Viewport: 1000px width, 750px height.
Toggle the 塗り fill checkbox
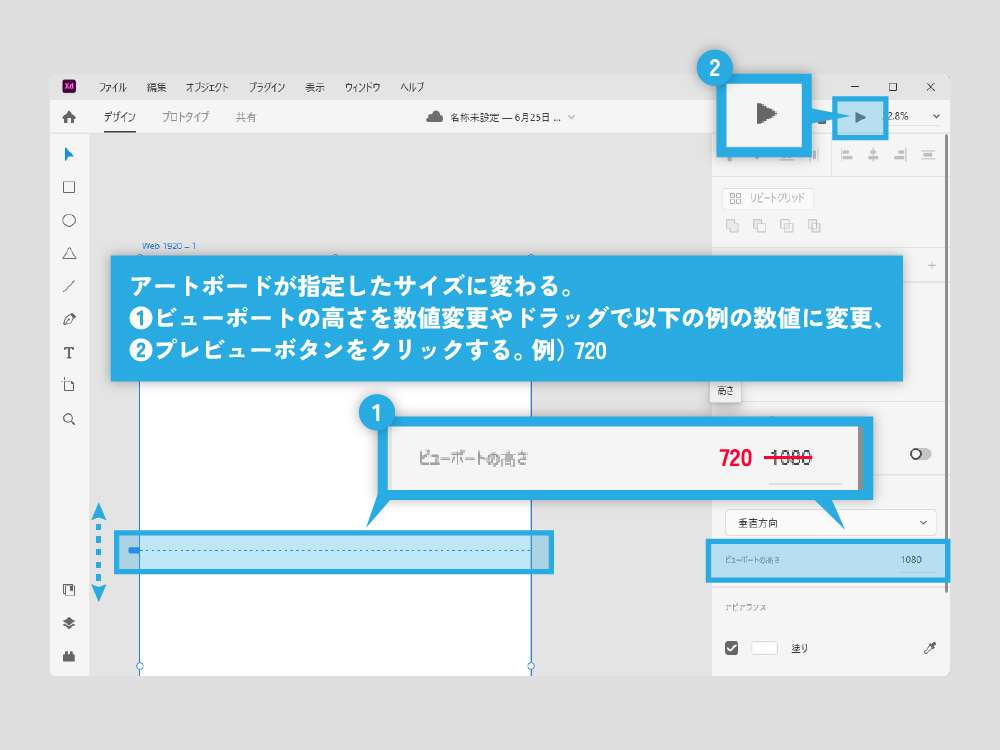732,648
